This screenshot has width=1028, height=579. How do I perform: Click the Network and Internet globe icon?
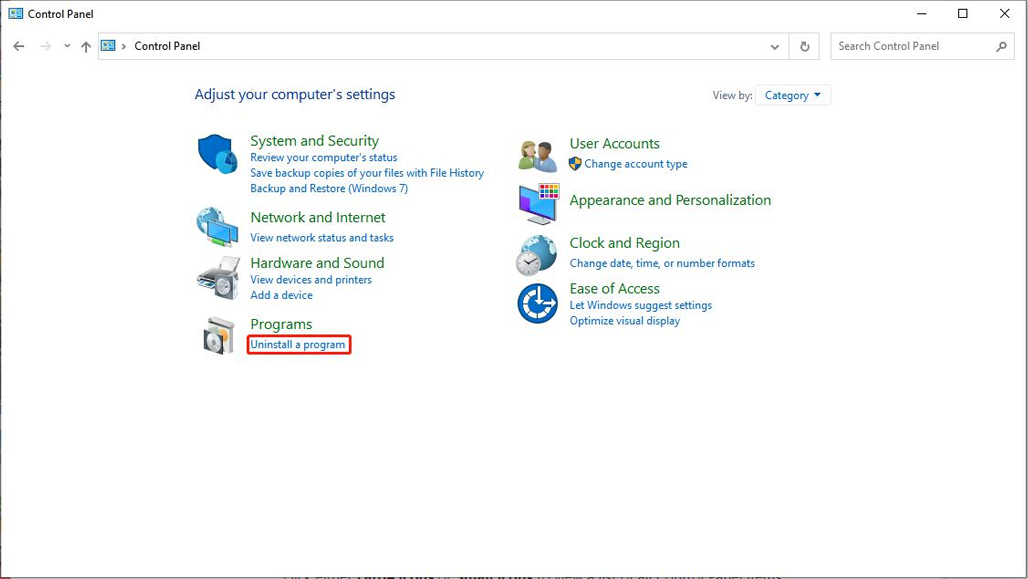pyautogui.click(x=217, y=227)
